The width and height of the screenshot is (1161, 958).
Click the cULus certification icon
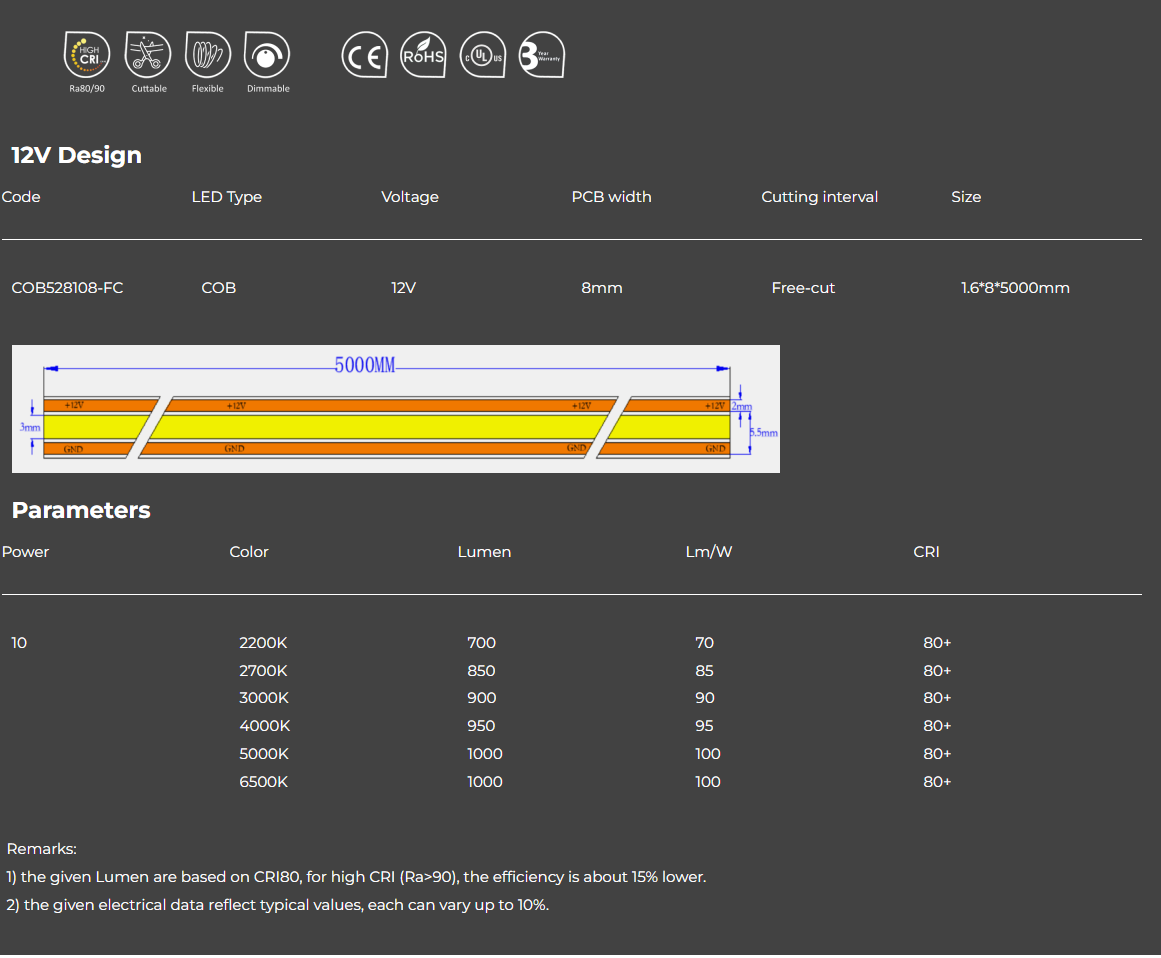[482, 55]
